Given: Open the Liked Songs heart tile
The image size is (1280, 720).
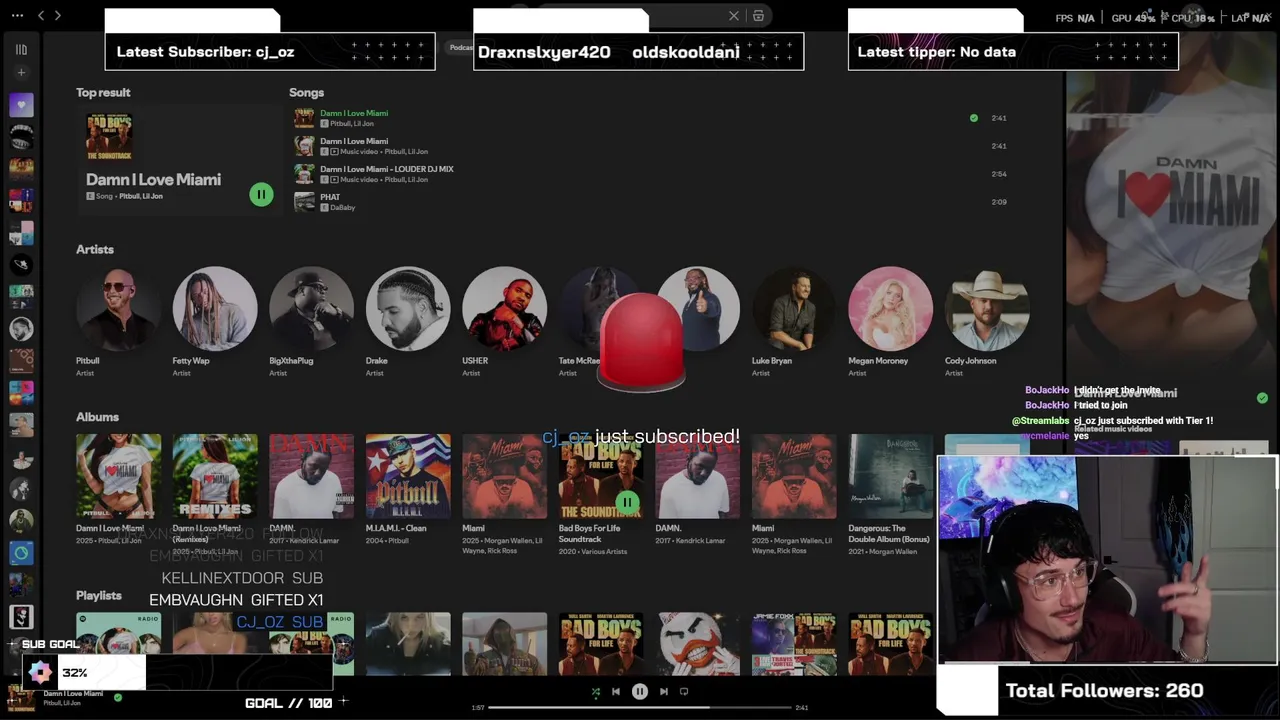Looking at the screenshot, I should [x=21, y=104].
